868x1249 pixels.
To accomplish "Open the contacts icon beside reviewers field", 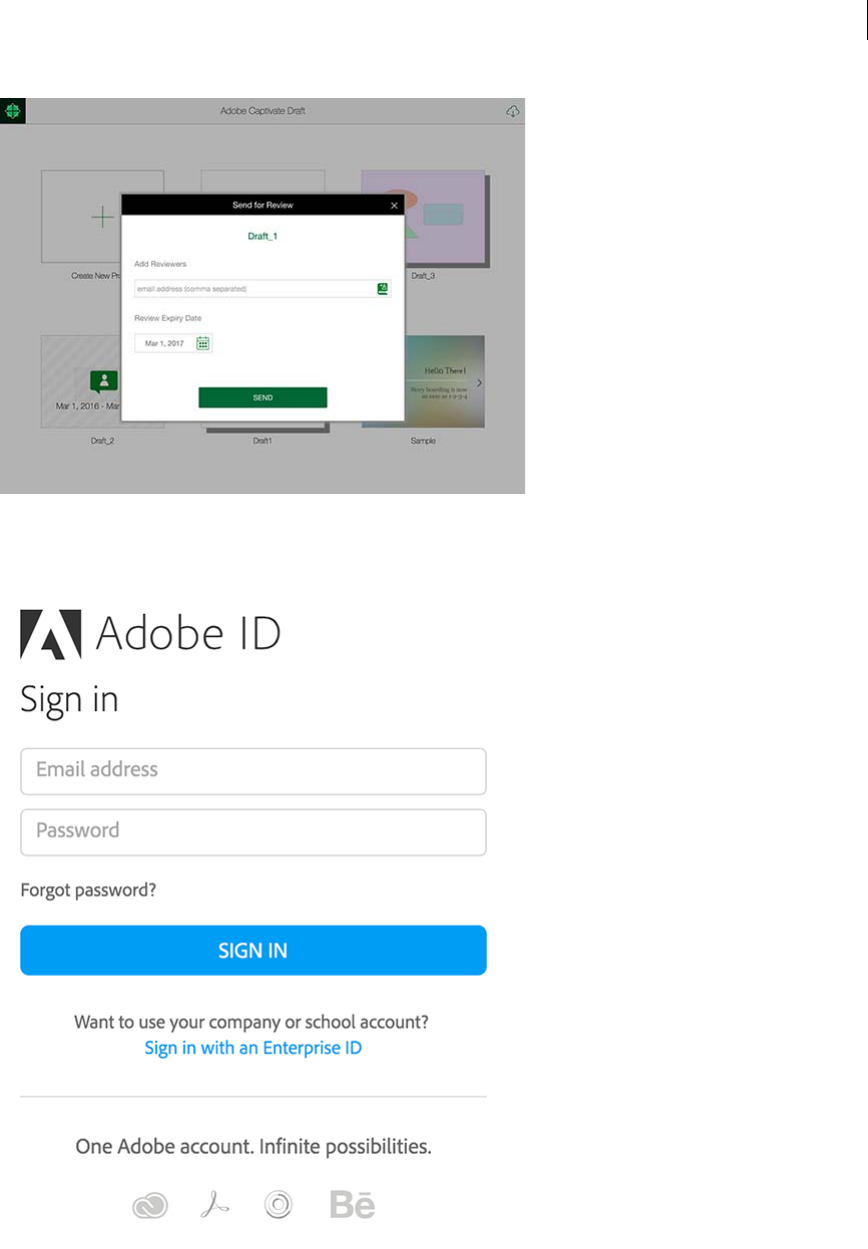I will [x=382, y=288].
